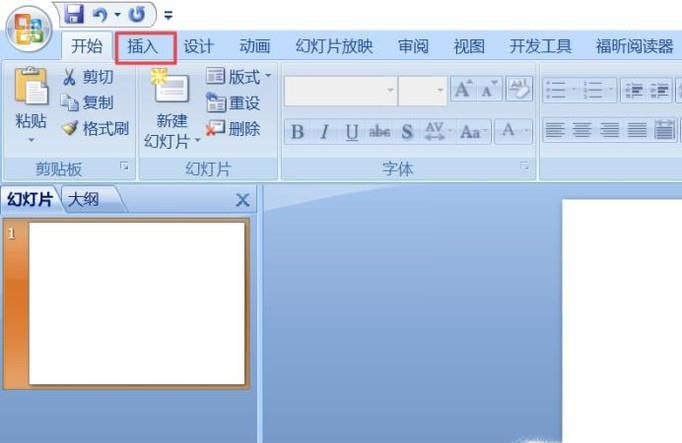The image size is (682, 443).
Task: Open the 开发工具 ribbon tab
Action: point(540,47)
